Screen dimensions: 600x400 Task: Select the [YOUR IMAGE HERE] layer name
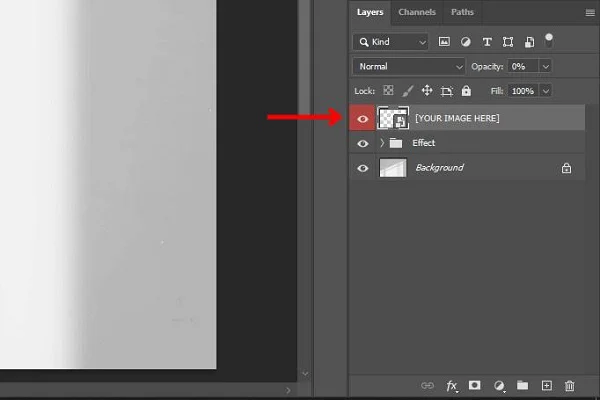pyautogui.click(x=457, y=118)
